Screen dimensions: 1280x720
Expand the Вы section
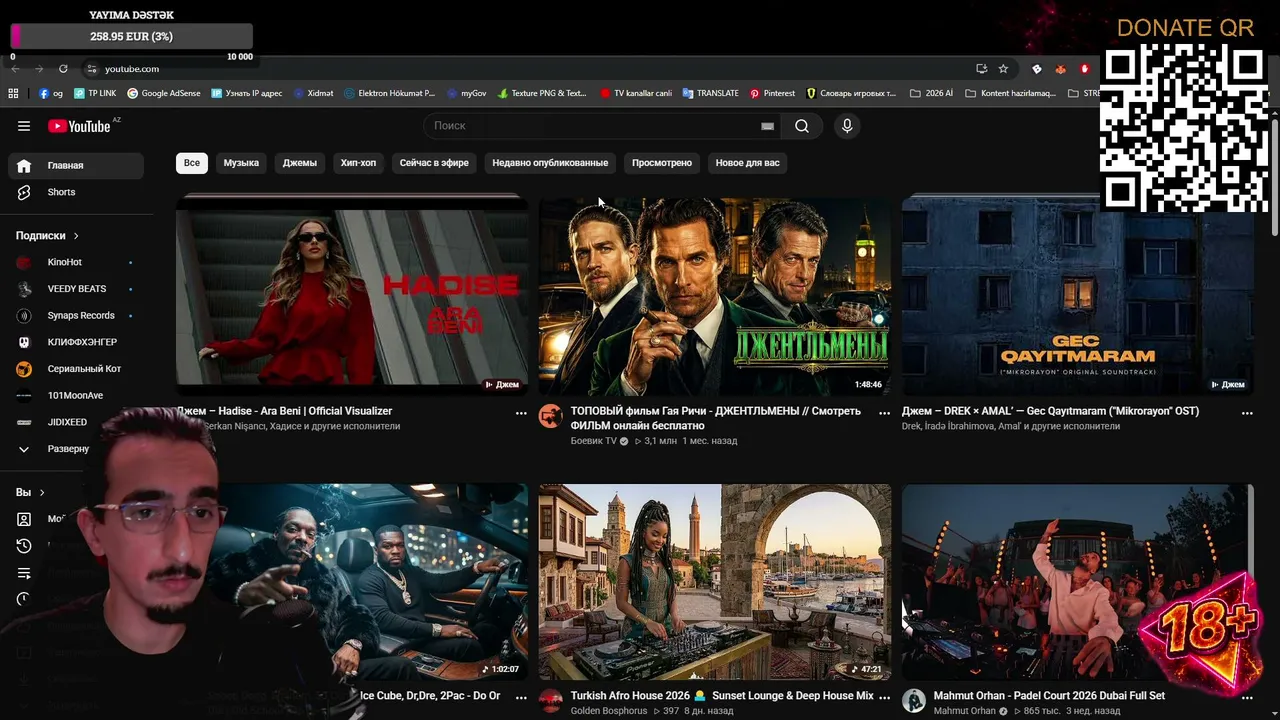pyautogui.click(x=30, y=492)
